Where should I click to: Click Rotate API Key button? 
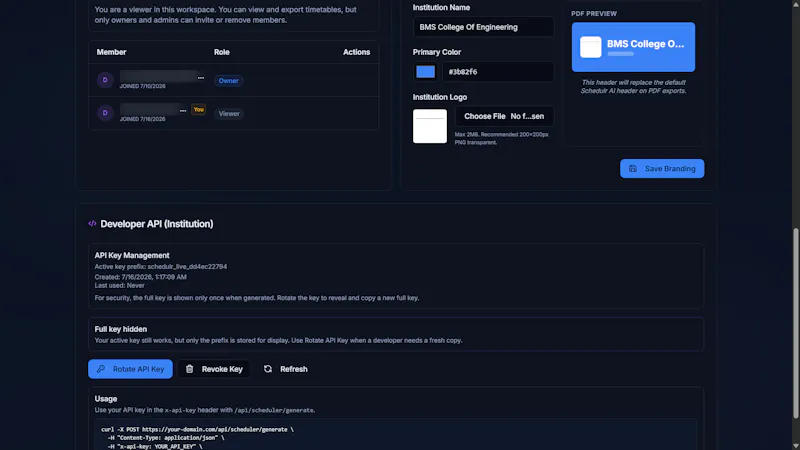point(130,369)
